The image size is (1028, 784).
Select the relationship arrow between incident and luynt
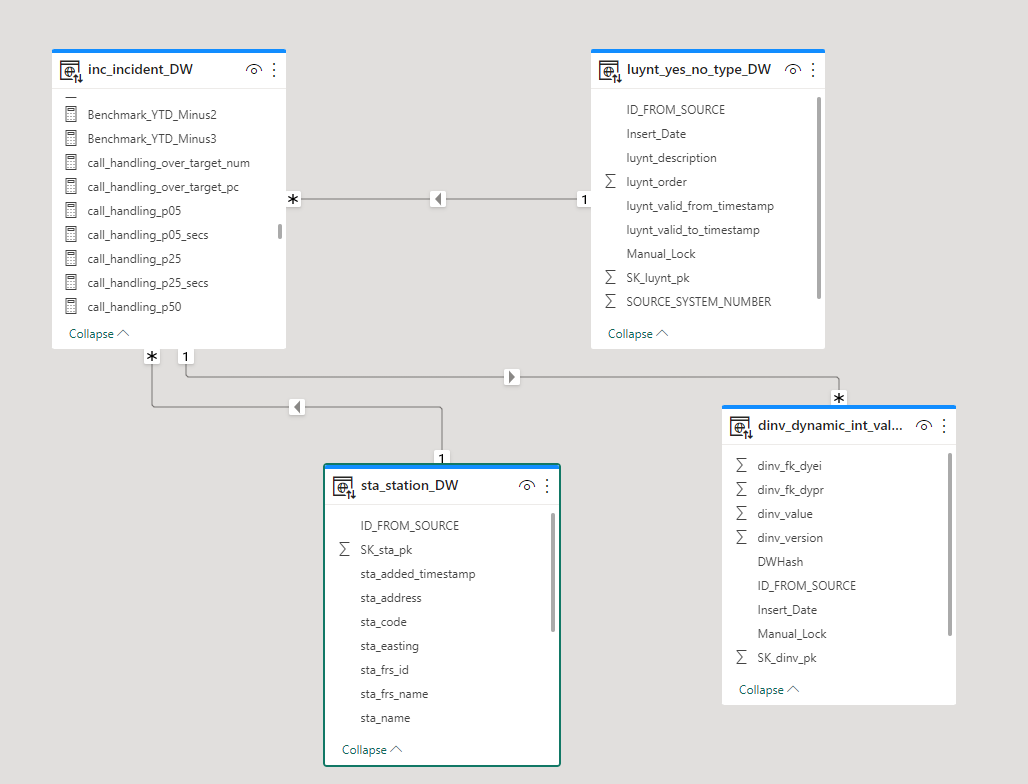(438, 199)
